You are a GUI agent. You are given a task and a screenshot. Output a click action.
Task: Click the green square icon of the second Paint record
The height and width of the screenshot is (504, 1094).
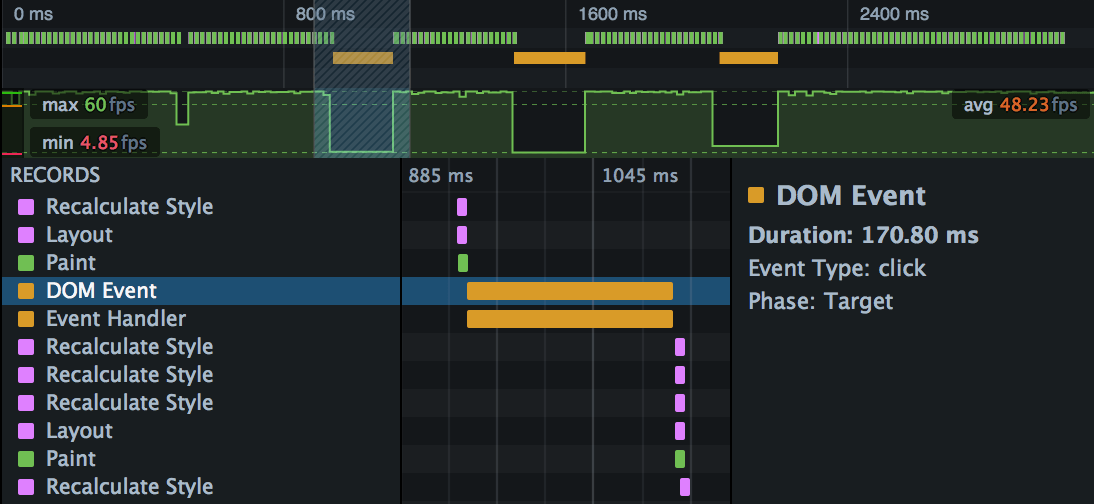(x=26, y=459)
